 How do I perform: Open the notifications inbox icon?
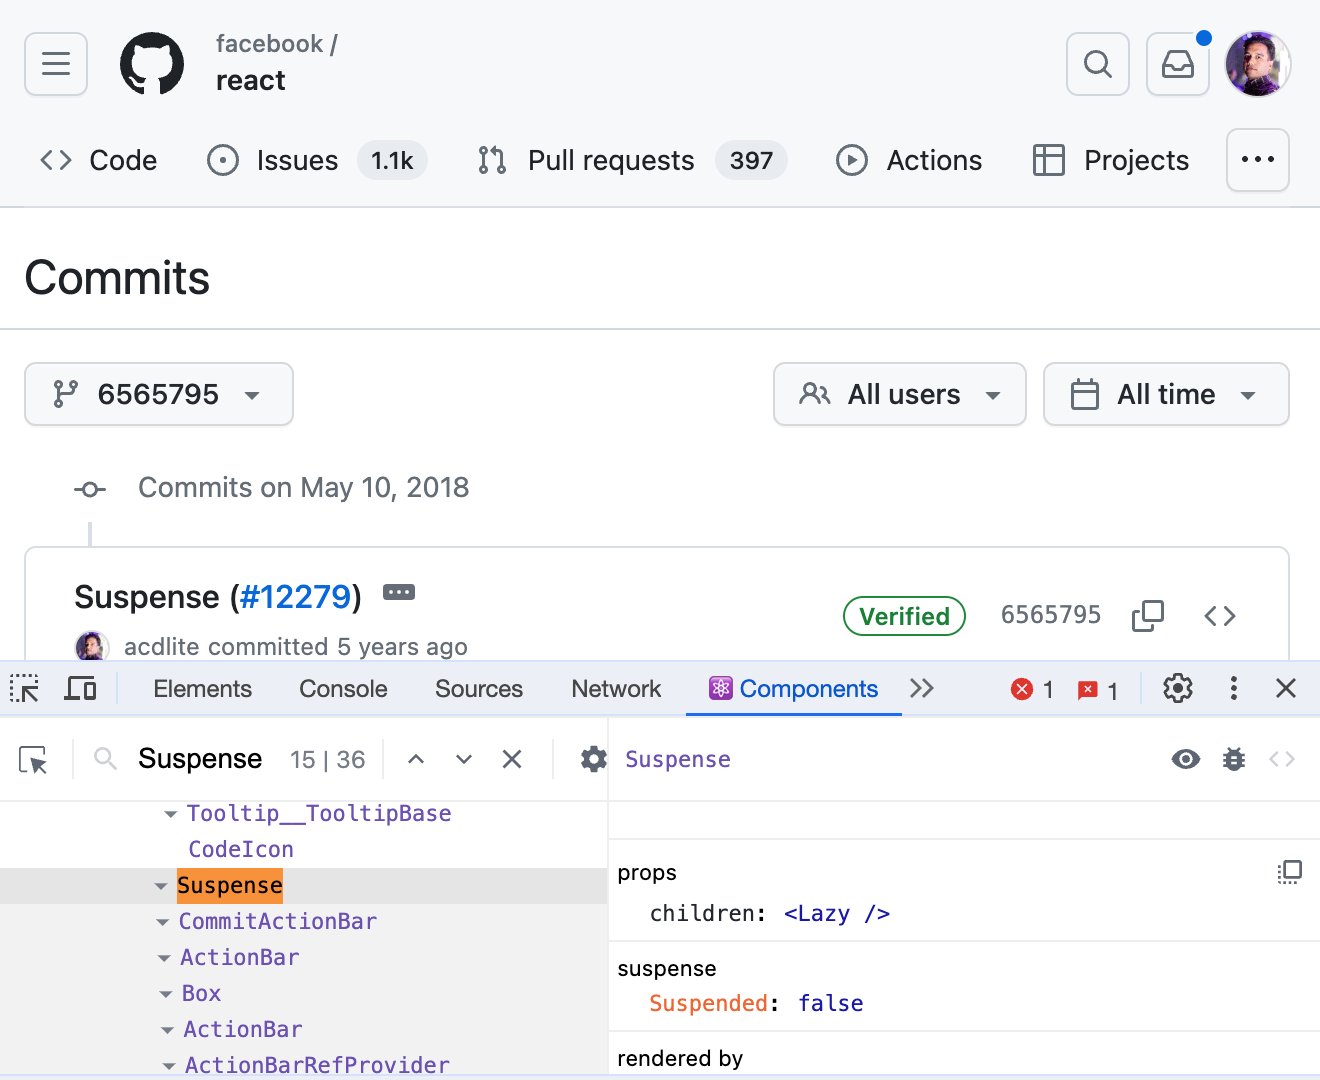[x=1178, y=64]
